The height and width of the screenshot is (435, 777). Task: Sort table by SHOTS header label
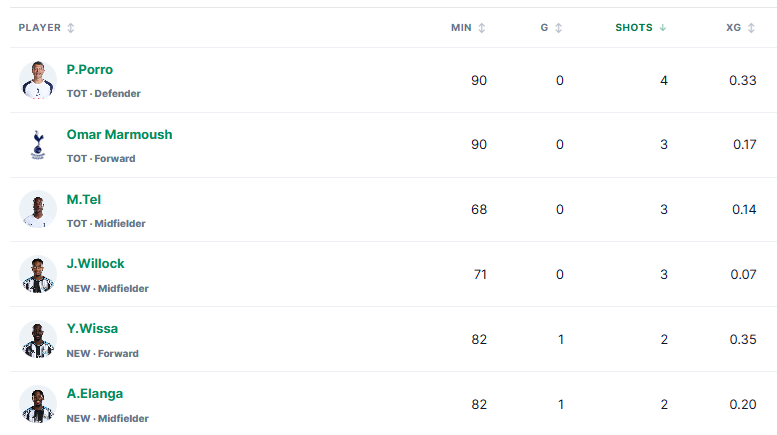tap(634, 28)
